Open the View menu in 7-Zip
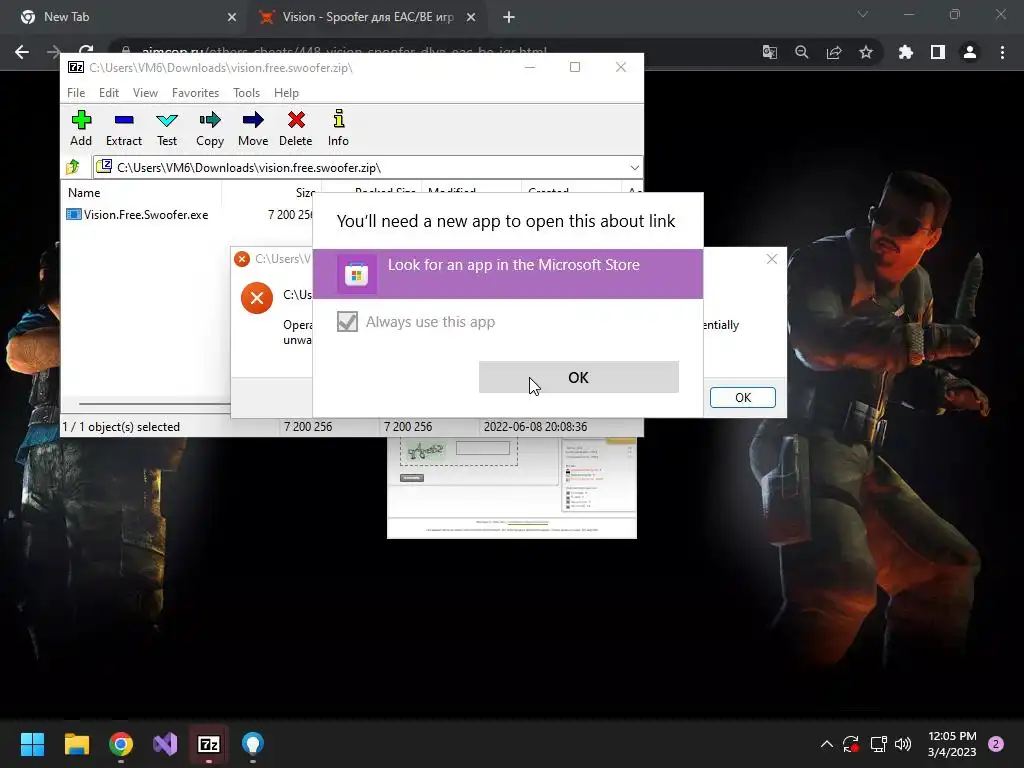 (x=145, y=93)
